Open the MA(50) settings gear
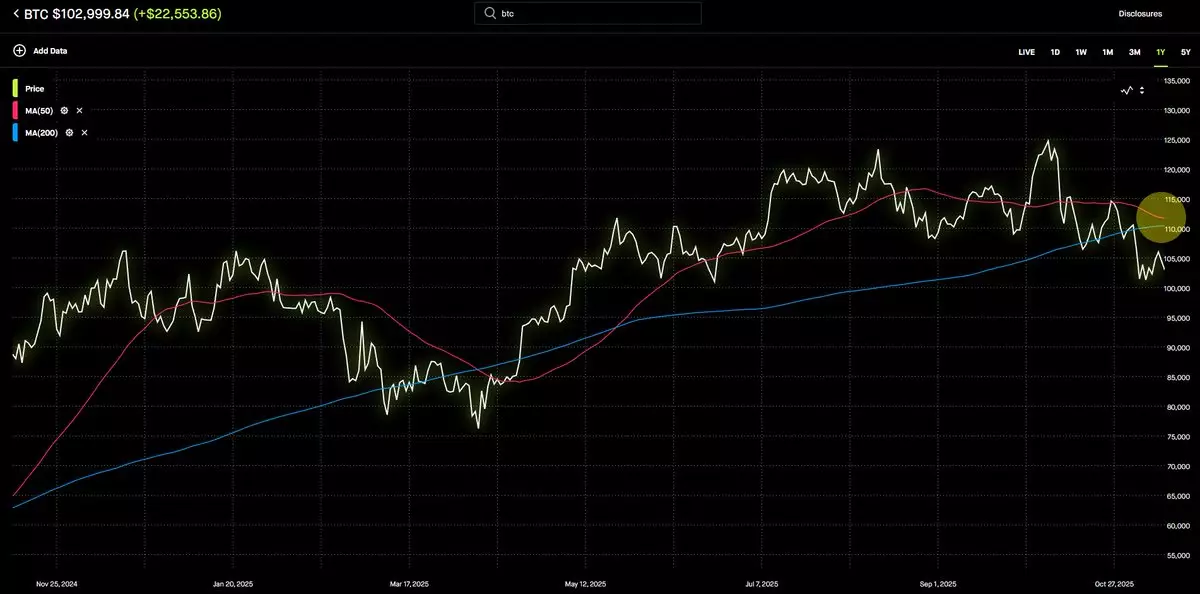The image size is (1200, 594). 65,110
